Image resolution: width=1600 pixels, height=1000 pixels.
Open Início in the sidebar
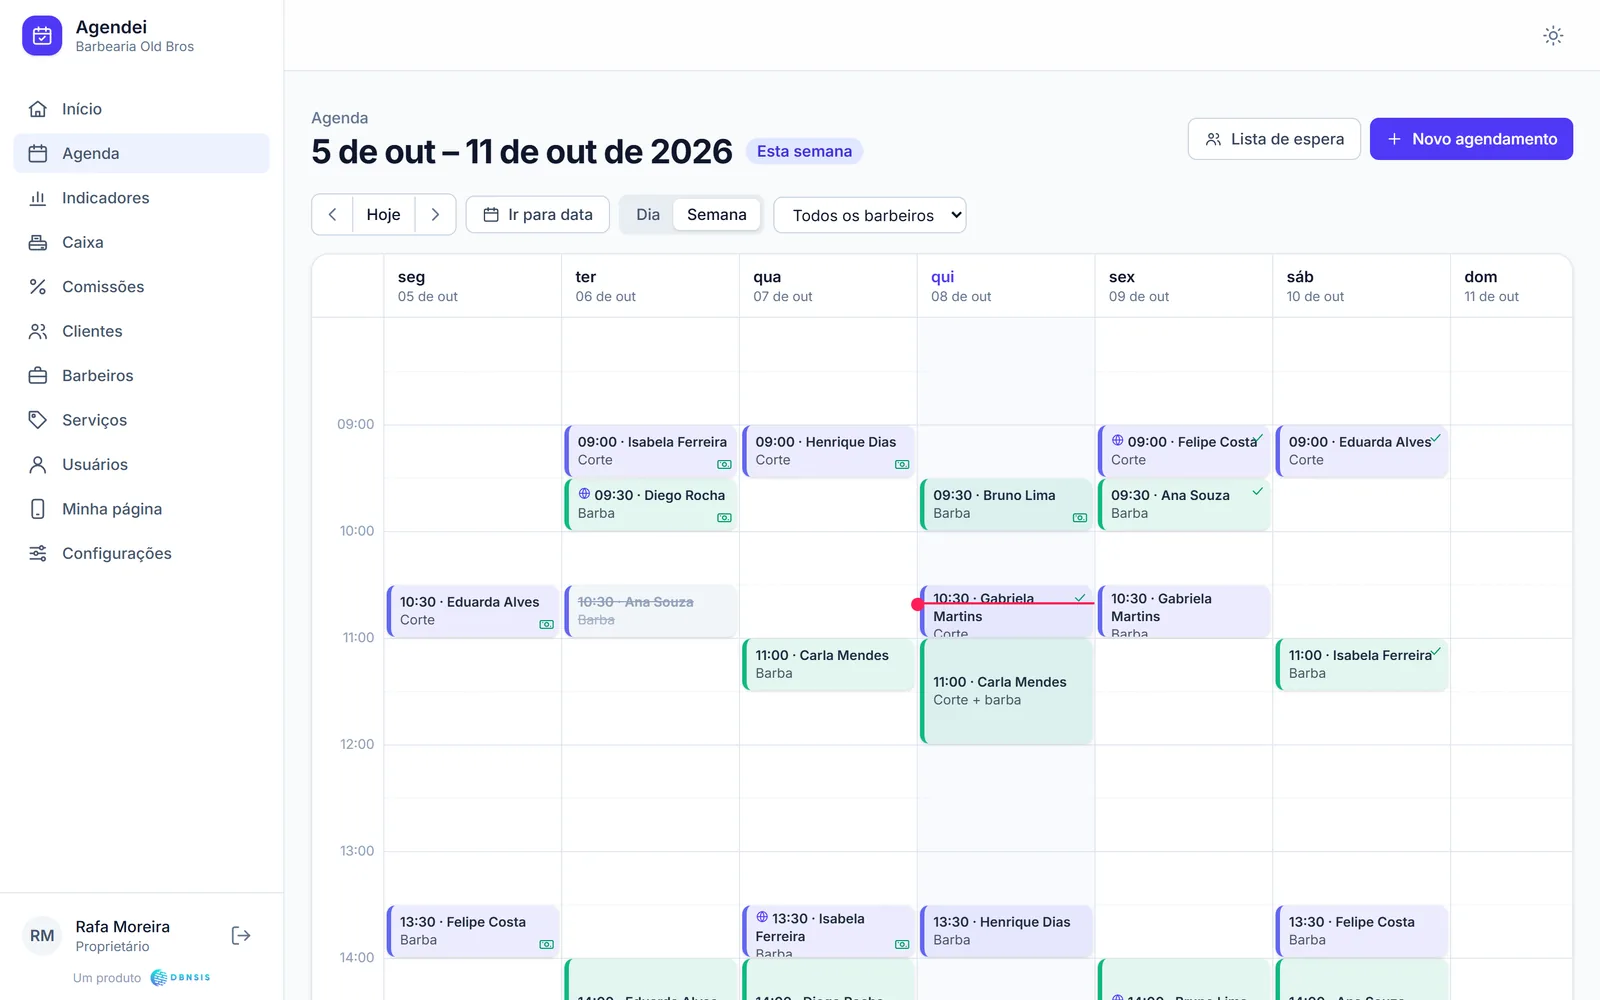[x=141, y=109]
